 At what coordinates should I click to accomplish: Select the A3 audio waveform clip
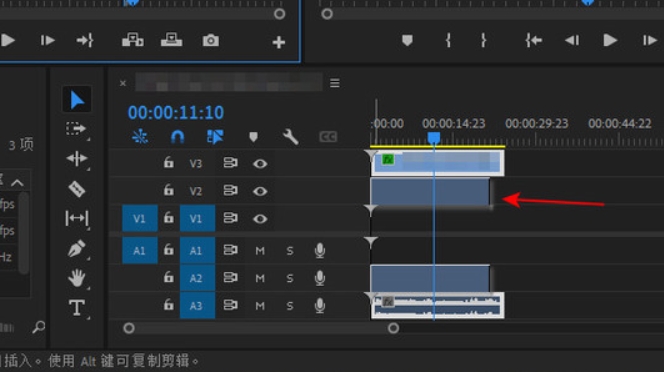(x=437, y=305)
